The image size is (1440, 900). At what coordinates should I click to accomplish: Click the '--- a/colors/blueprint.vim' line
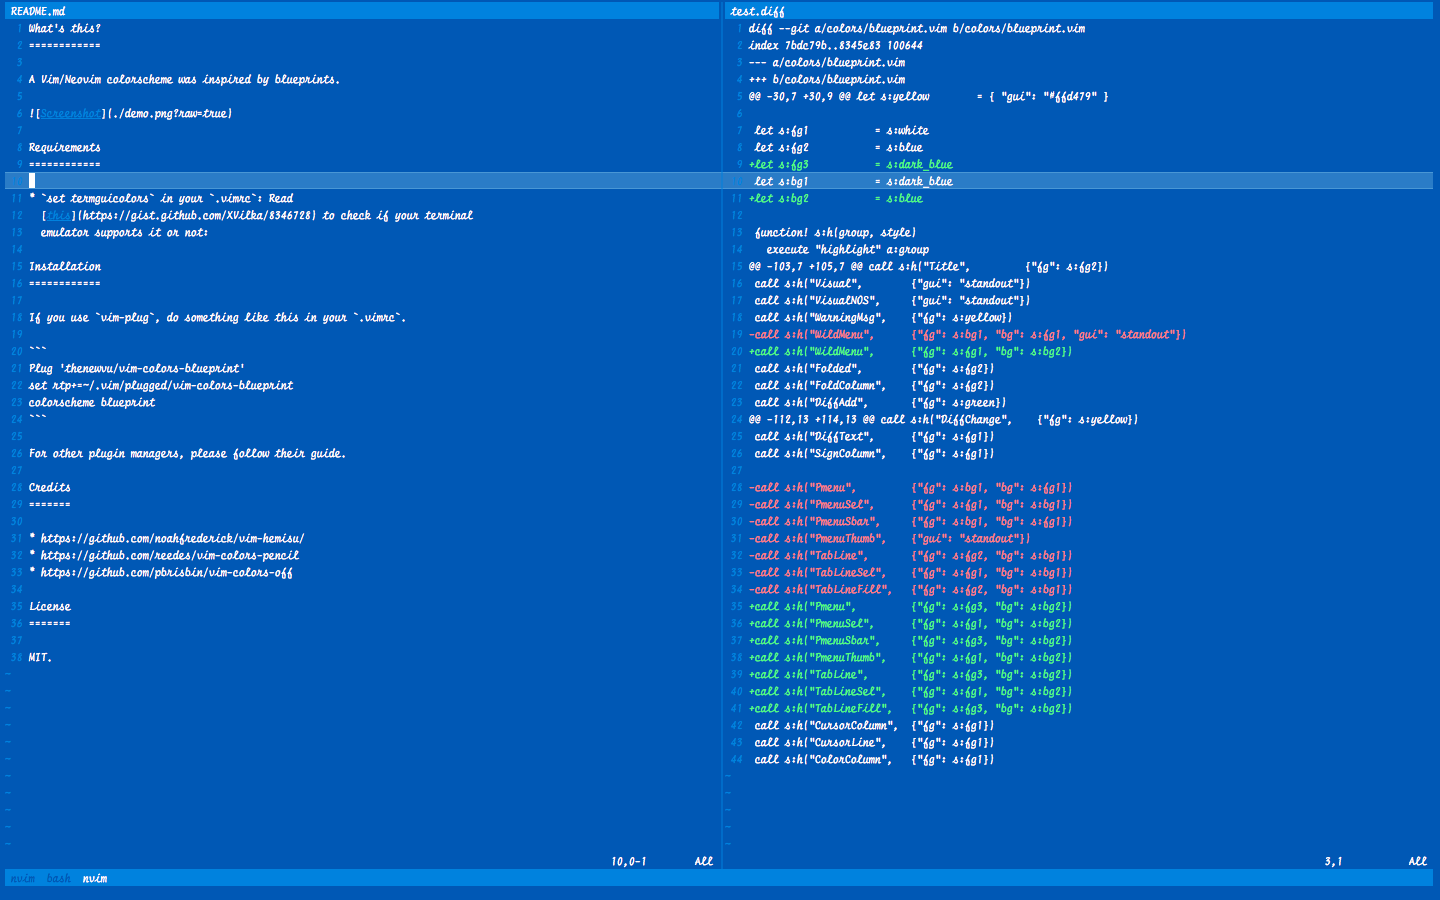[827, 62]
